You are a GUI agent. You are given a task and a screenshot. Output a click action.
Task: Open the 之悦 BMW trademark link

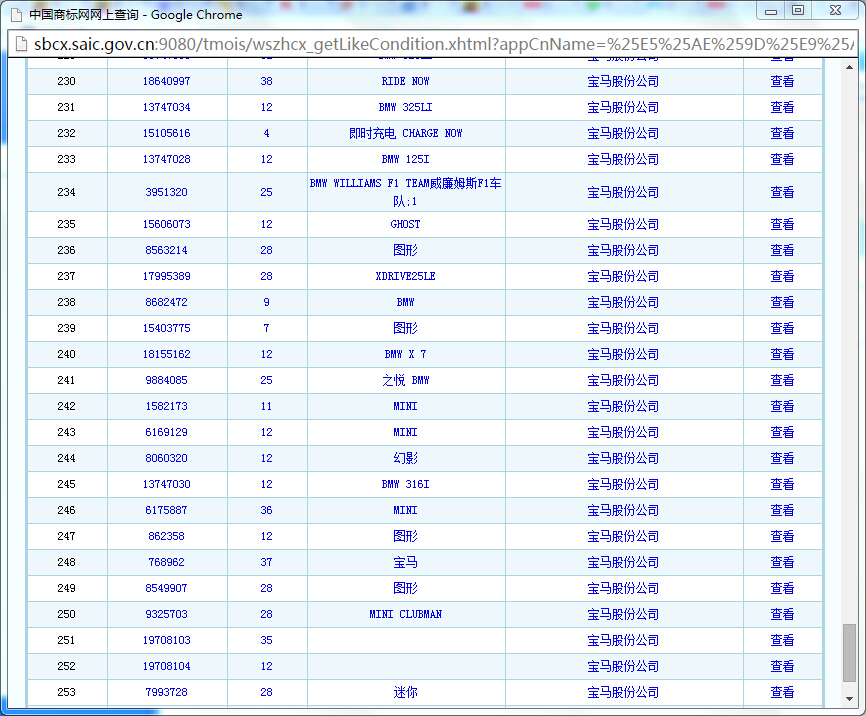pyautogui.click(x=405, y=380)
